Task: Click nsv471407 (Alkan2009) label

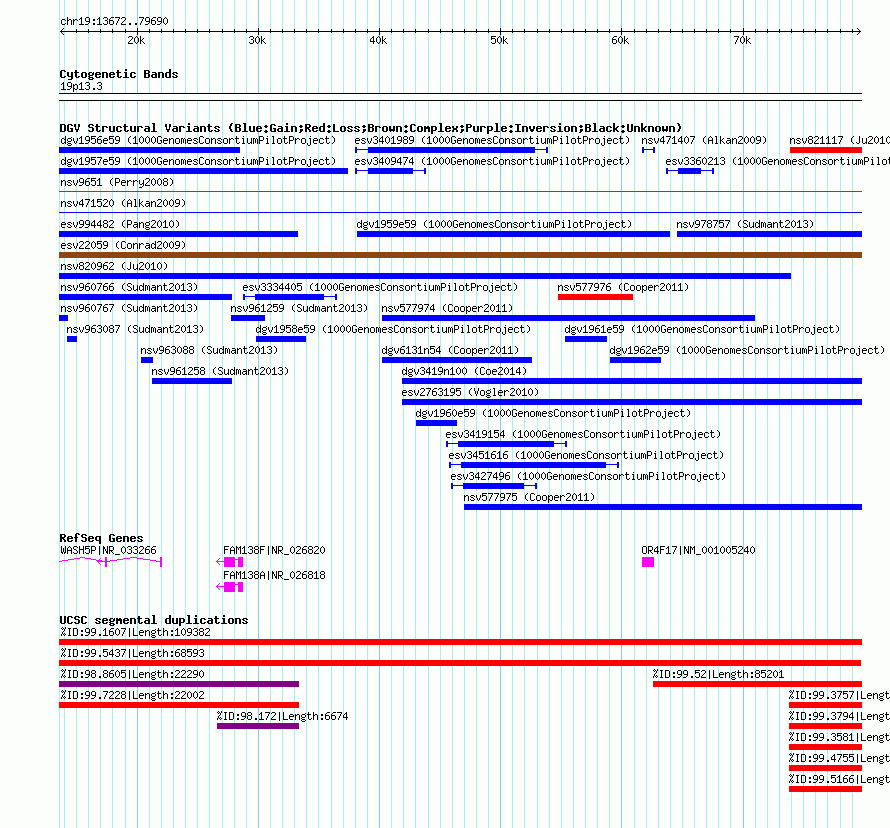Action: tap(704, 140)
